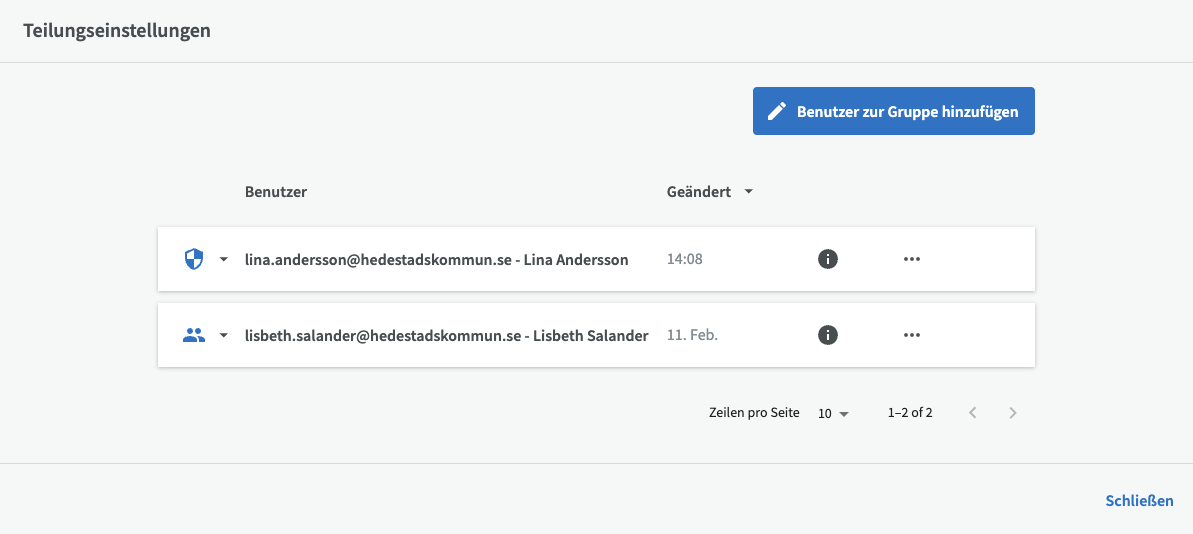Click the 14:08 modified time
The width and height of the screenshot is (1193, 534).
tap(685, 260)
